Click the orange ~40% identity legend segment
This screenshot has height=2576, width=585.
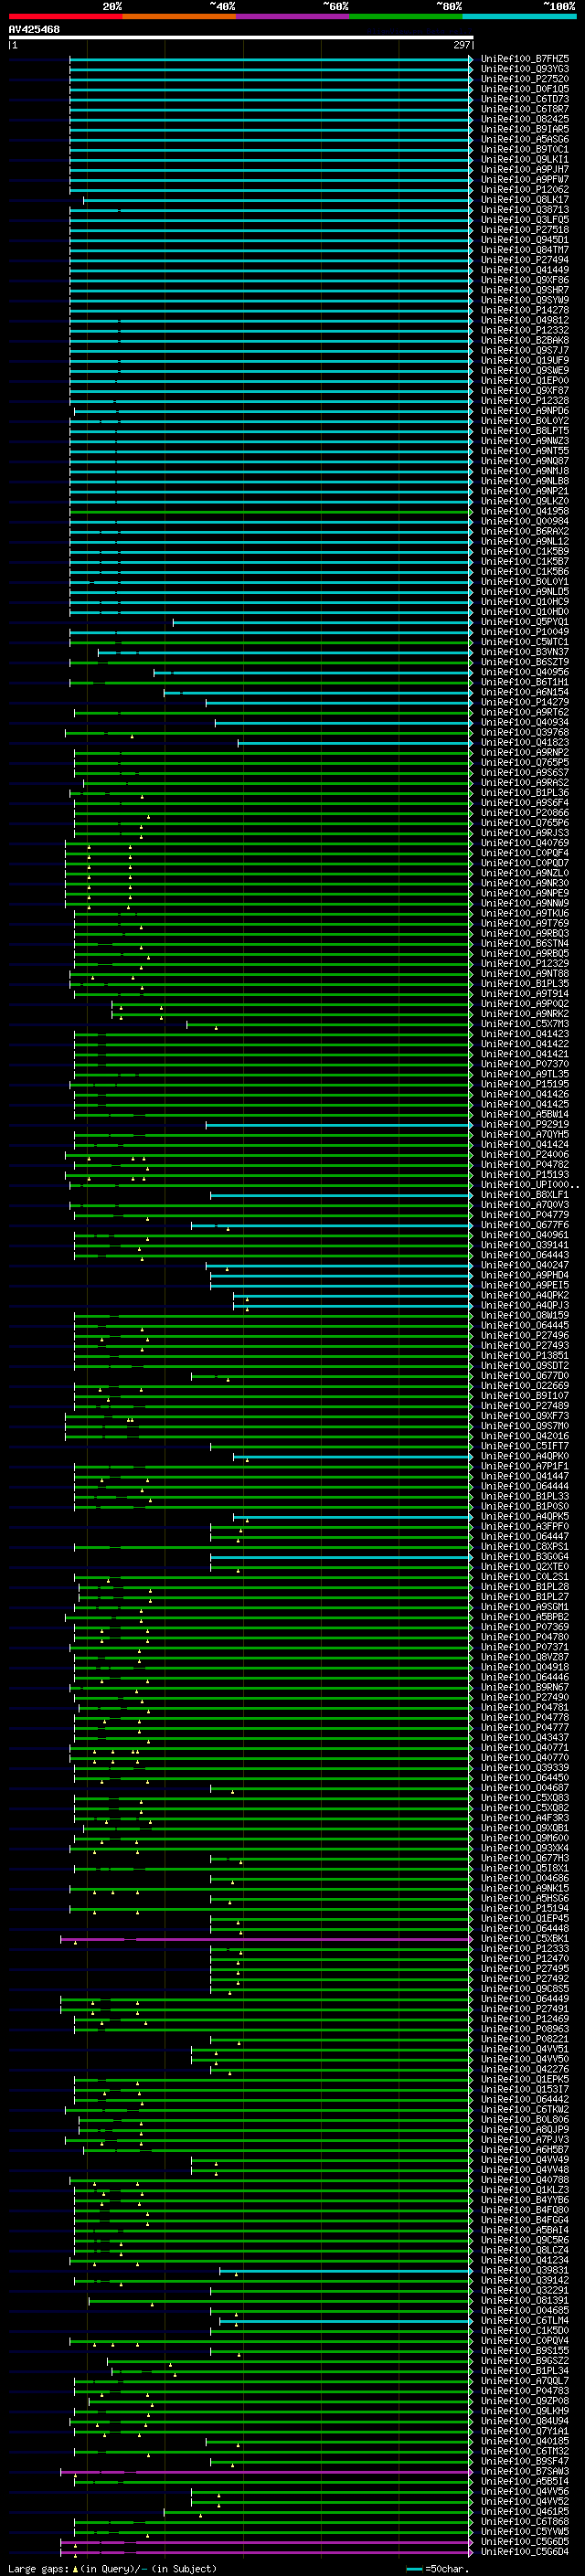click(x=179, y=17)
